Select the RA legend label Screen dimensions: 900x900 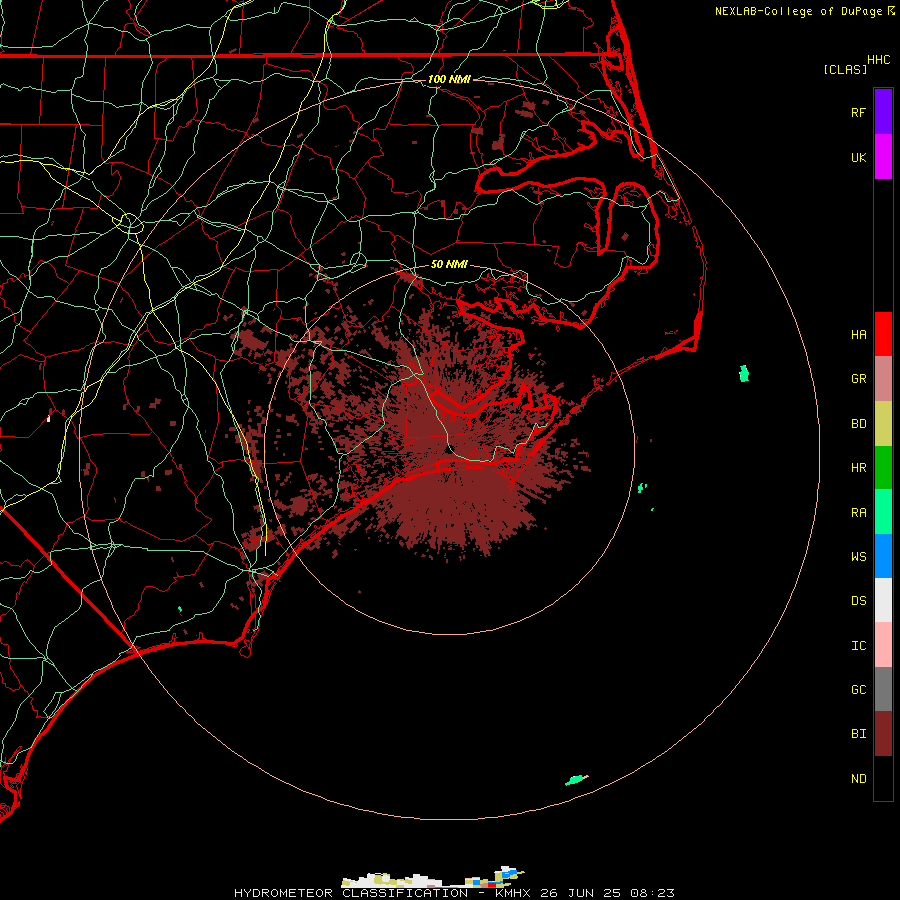[858, 513]
